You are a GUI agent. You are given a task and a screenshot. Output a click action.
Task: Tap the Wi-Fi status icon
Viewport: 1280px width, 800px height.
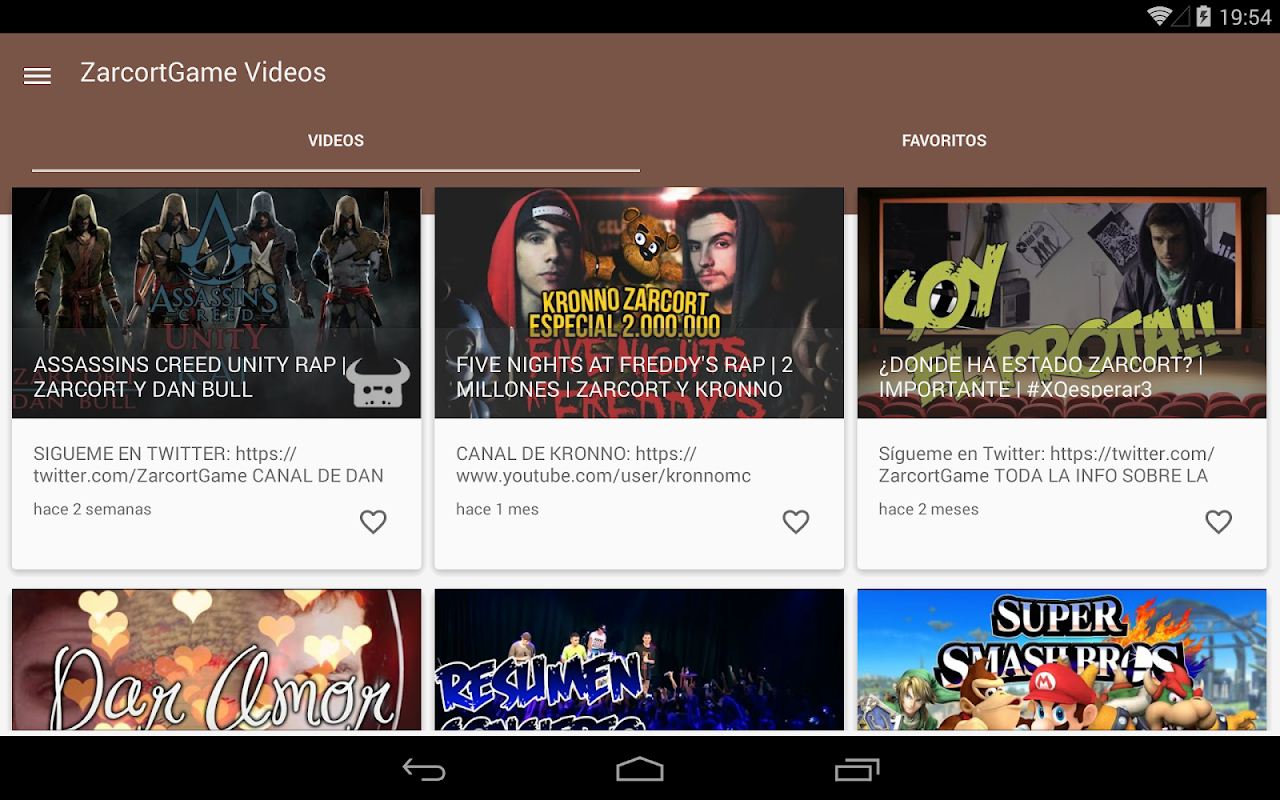point(1159,16)
